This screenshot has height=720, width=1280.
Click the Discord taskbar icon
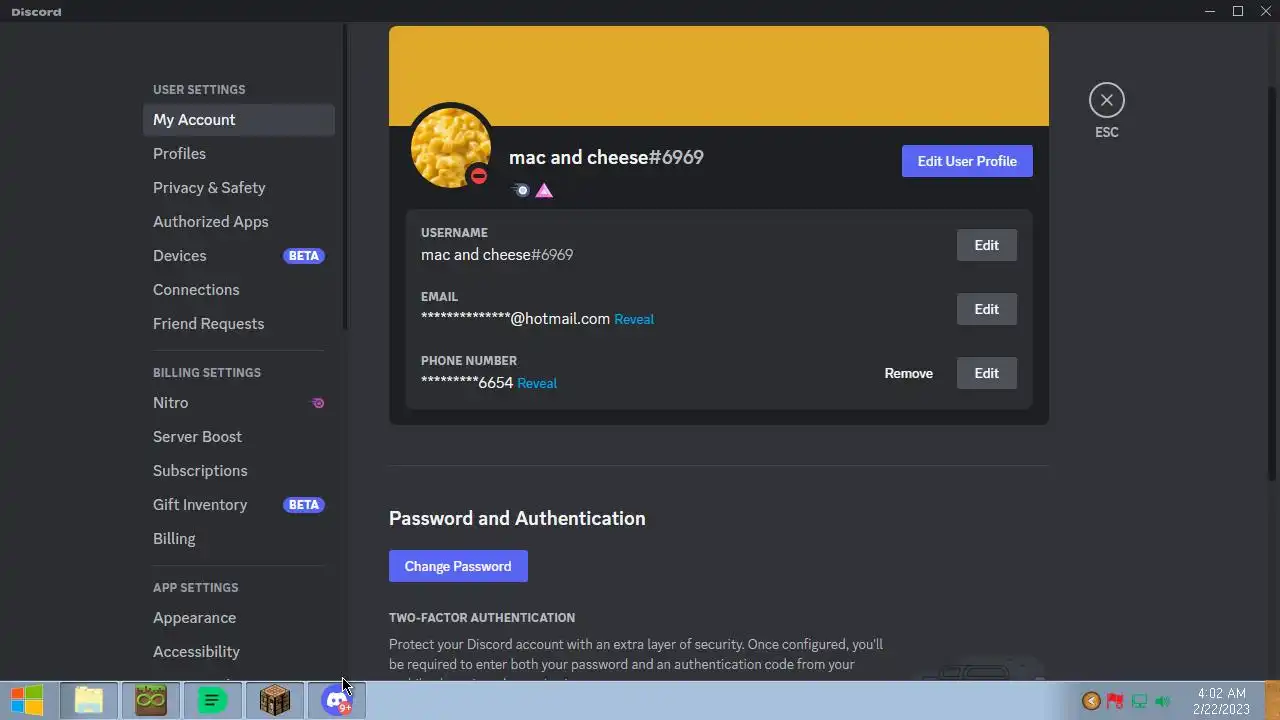point(337,701)
